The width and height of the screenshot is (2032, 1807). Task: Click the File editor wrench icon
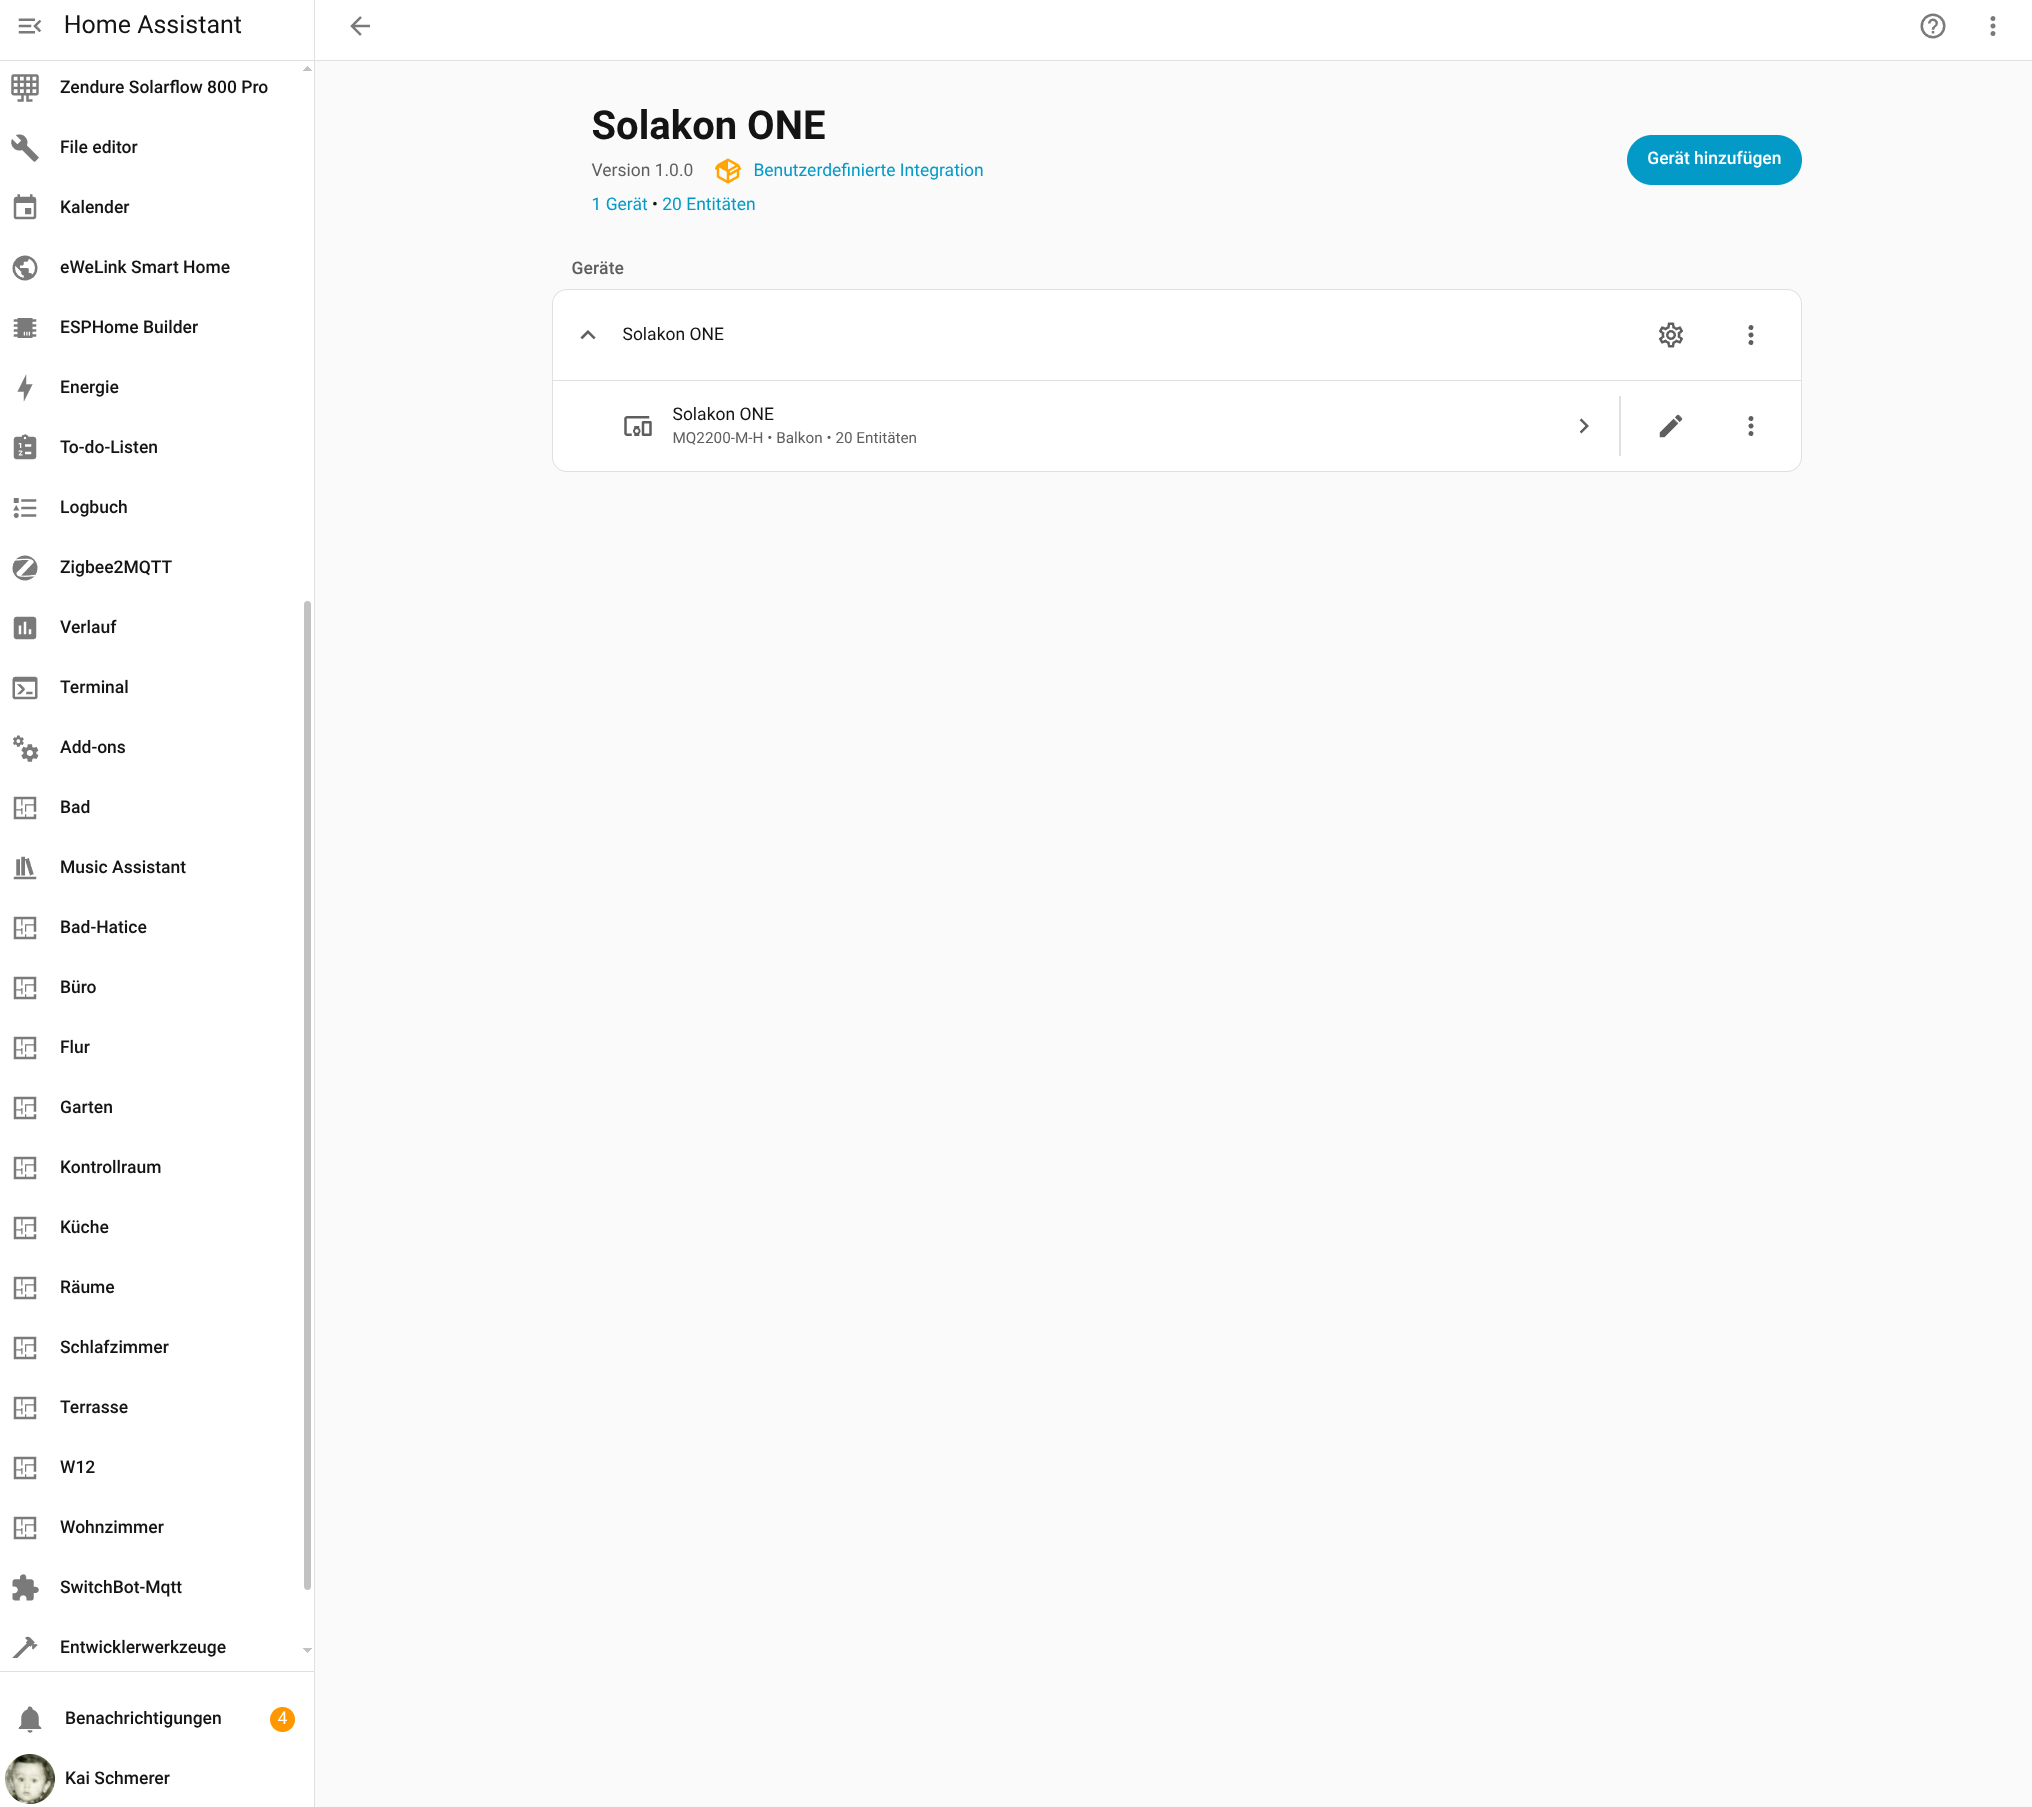(x=25, y=147)
